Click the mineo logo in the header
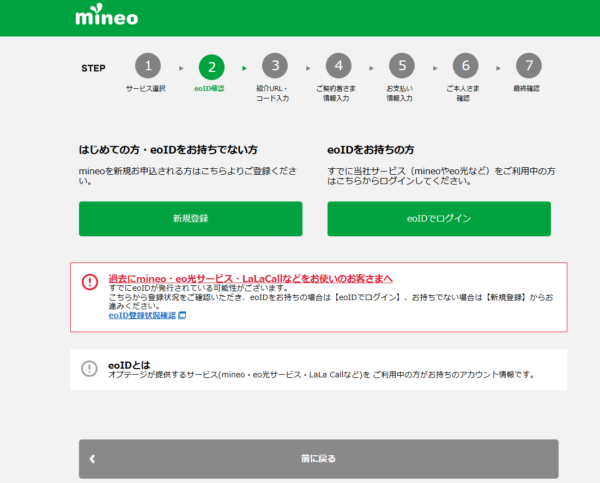600x483 pixels. pos(107,15)
